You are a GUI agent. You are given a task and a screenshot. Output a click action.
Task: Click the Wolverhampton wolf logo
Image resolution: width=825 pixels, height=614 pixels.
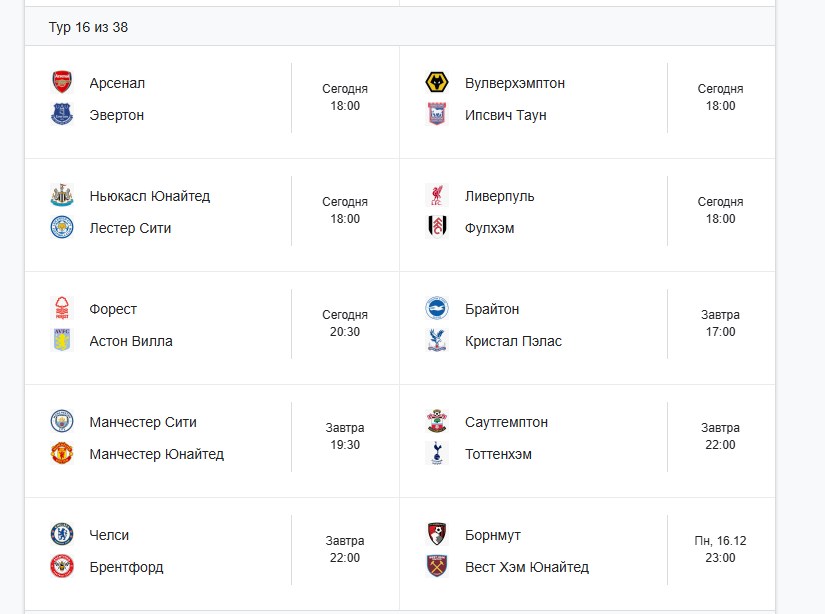pos(437,83)
